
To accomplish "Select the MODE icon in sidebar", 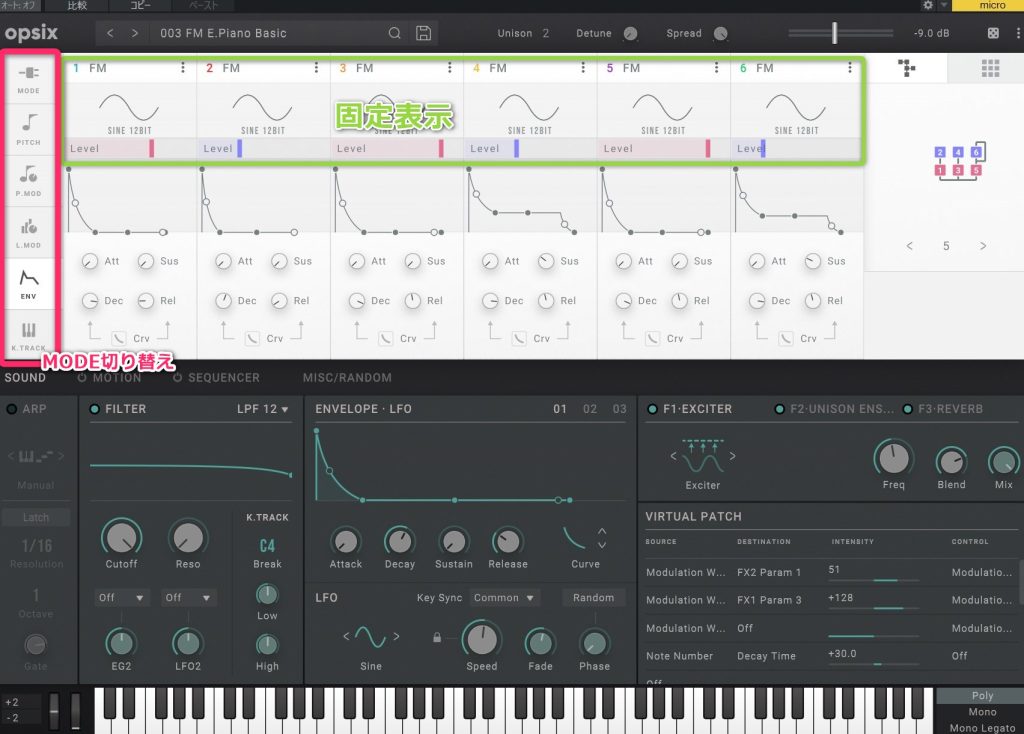I will 28,79.
